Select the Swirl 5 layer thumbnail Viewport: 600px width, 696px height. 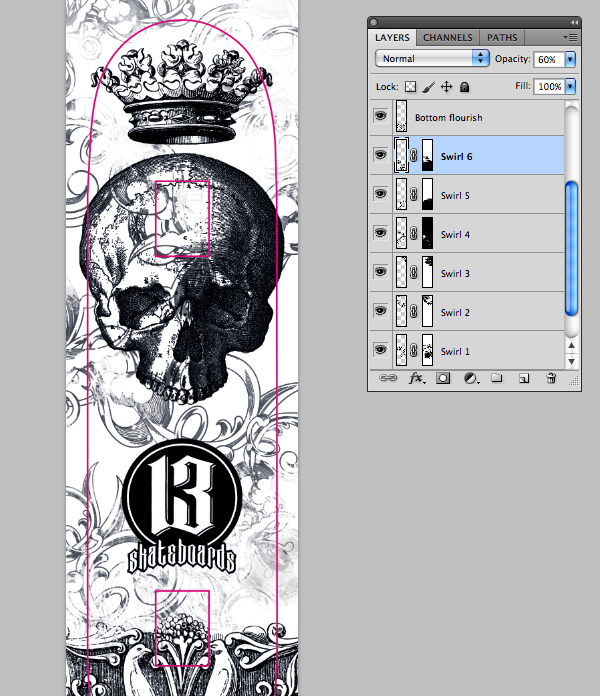(401, 194)
